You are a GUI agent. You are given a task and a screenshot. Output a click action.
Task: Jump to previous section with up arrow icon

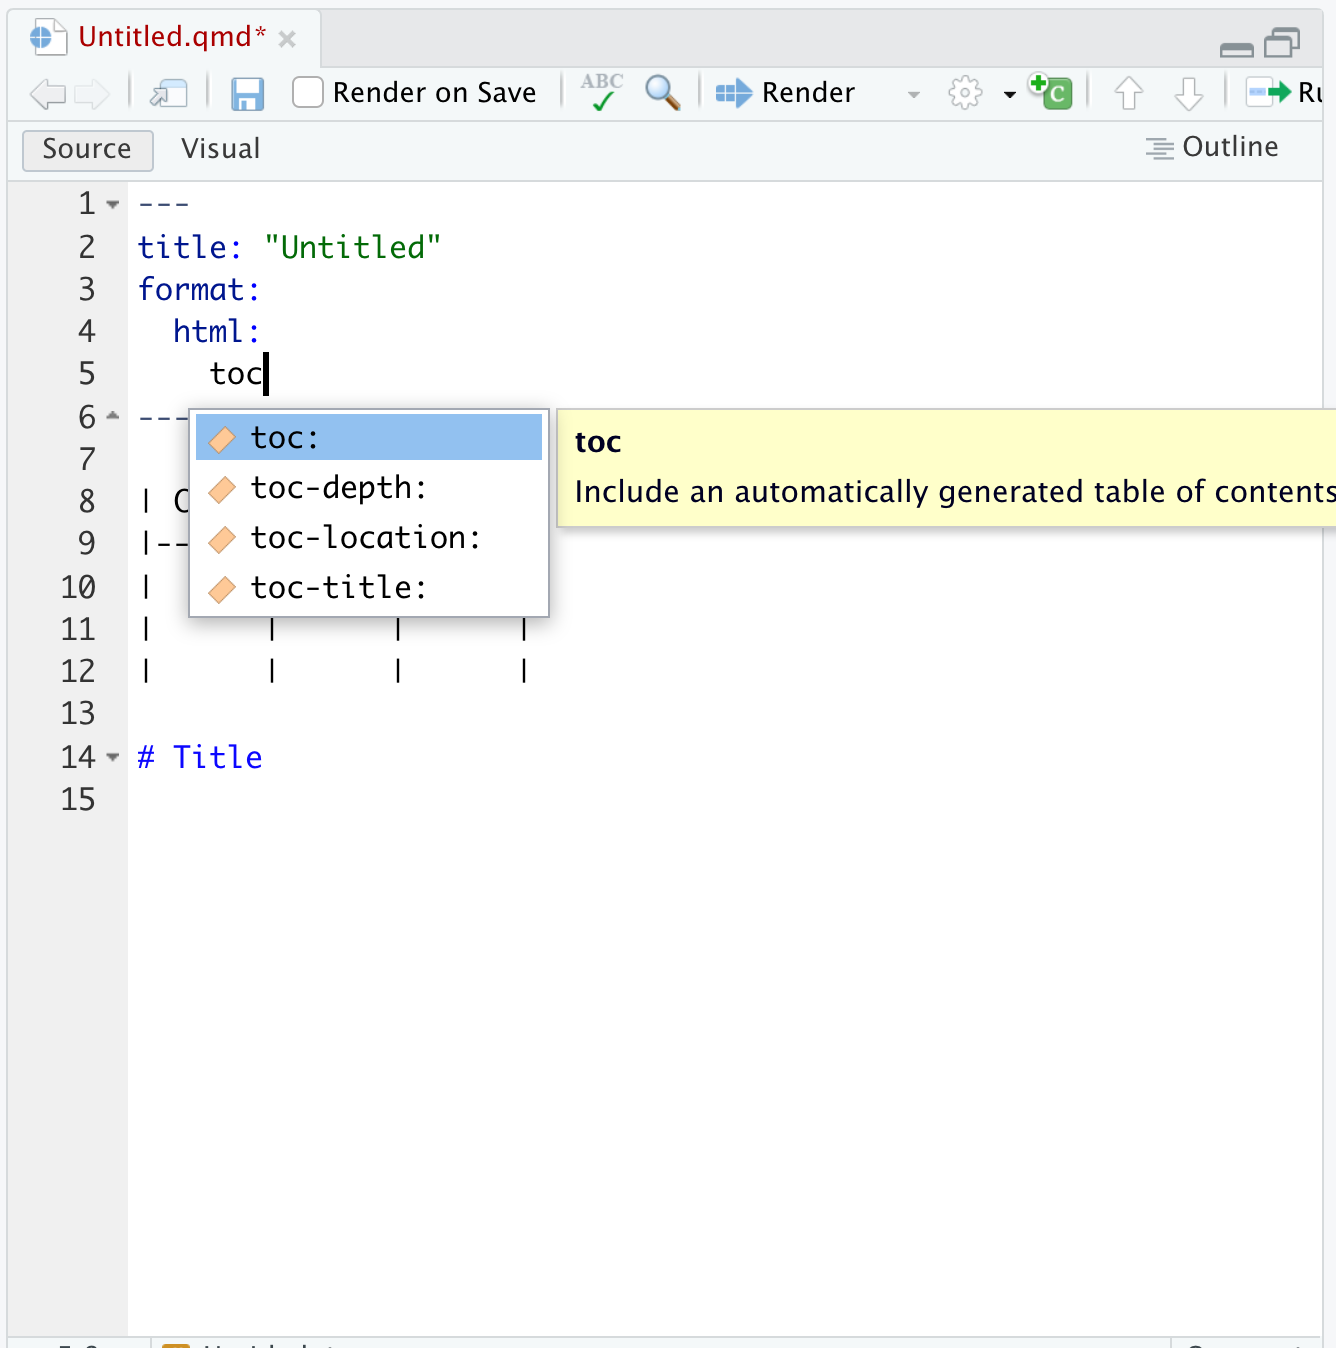(x=1128, y=92)
